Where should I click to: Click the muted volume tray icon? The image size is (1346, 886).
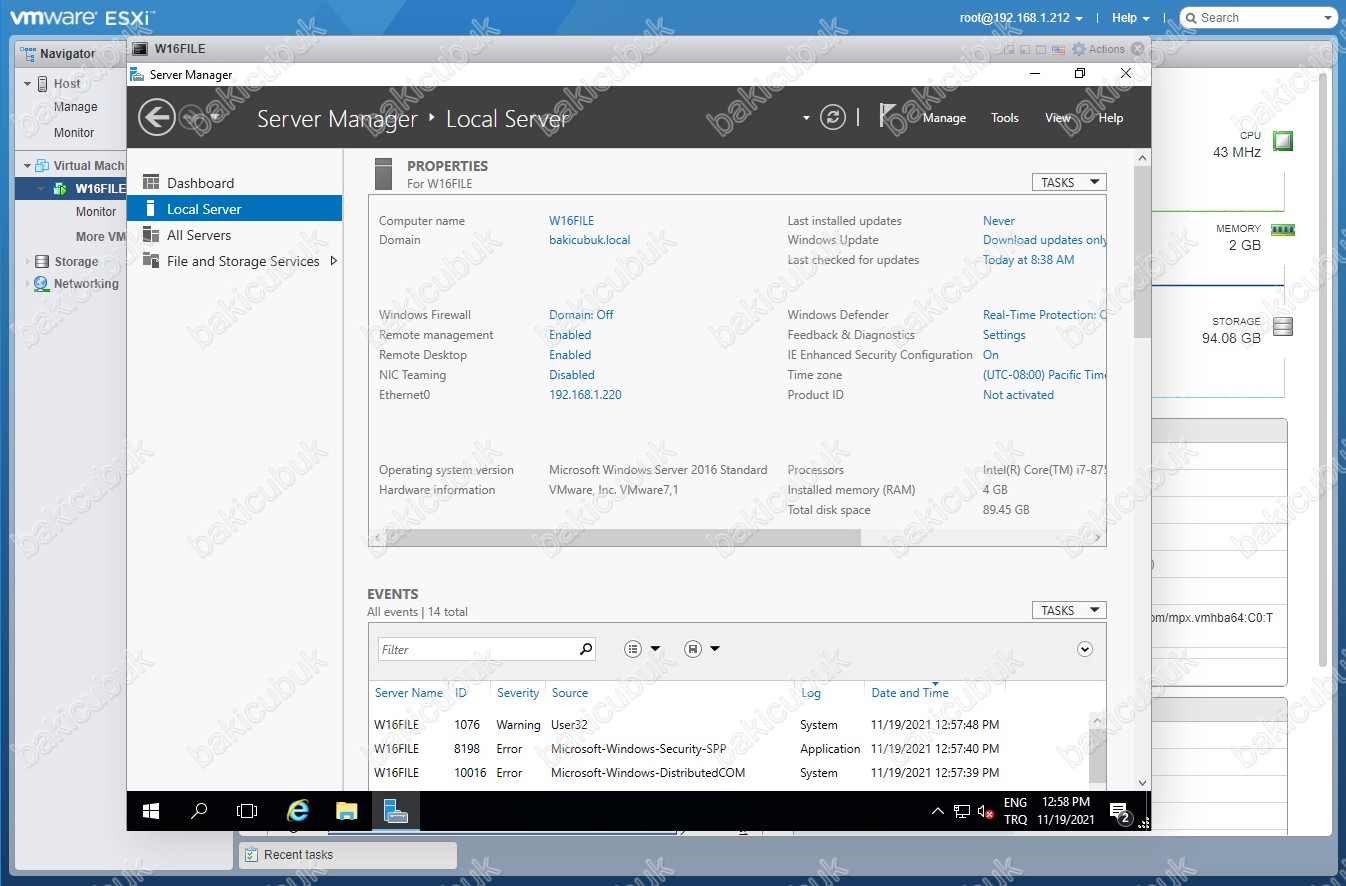985,811
